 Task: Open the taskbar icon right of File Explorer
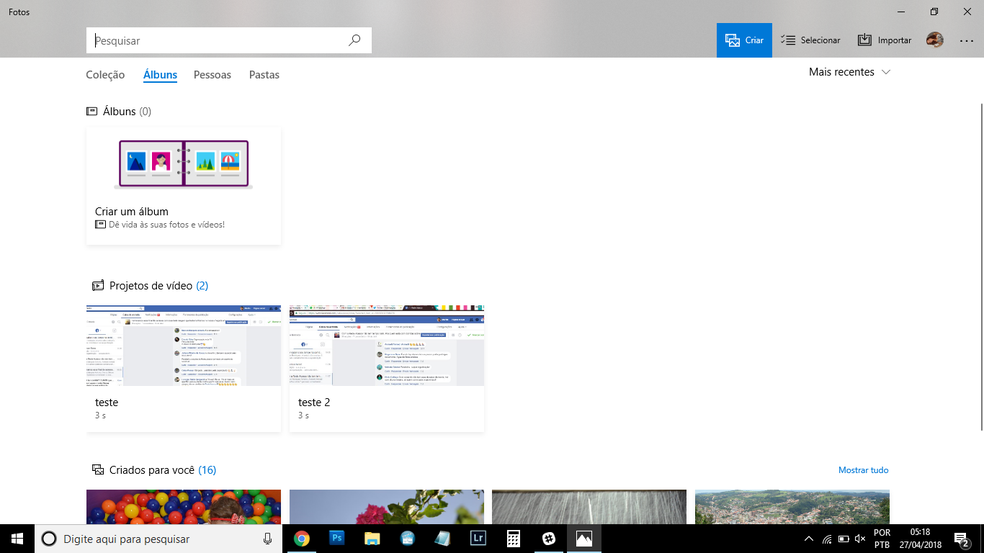[x=407, y=539]
